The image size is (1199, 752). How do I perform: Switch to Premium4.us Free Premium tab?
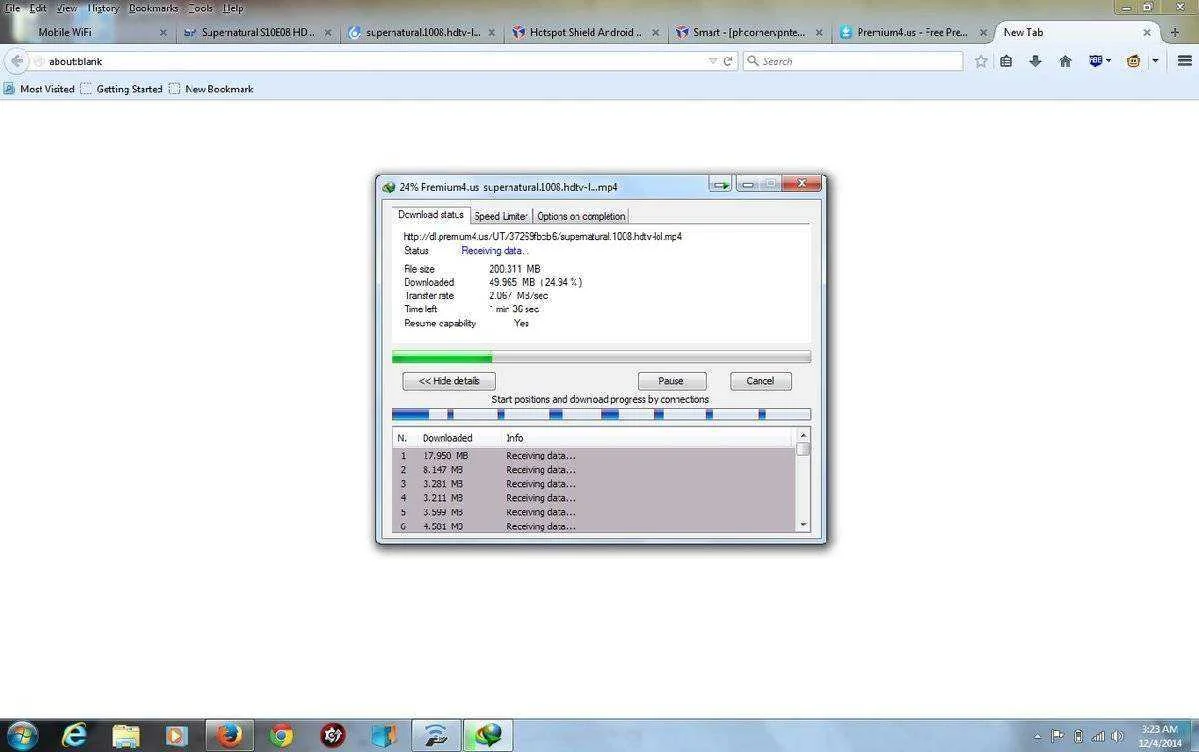[913, 33]
